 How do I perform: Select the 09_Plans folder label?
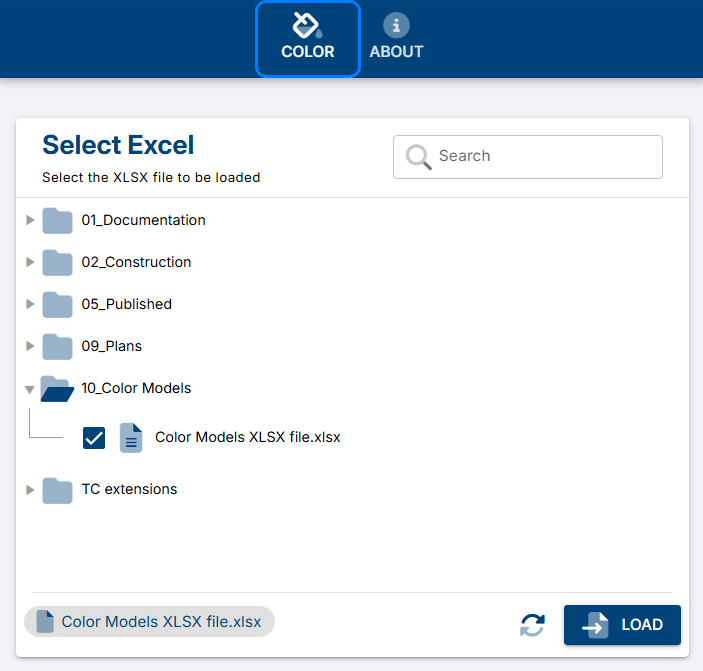111,346
